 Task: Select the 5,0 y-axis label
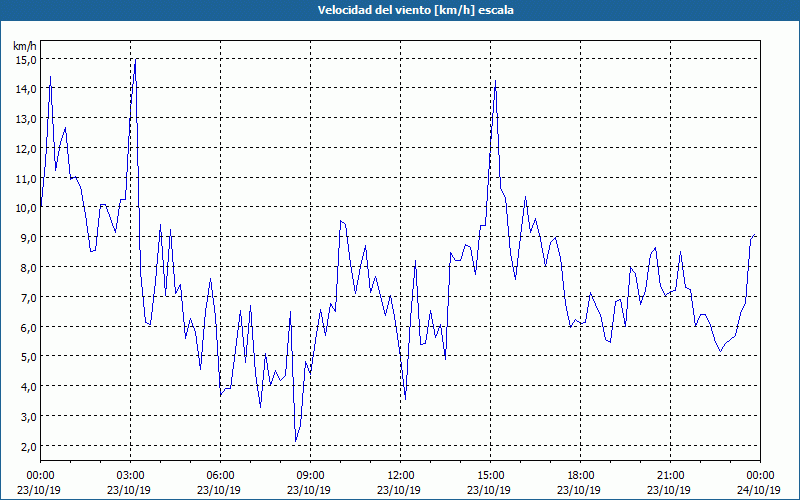click(28, 357)
